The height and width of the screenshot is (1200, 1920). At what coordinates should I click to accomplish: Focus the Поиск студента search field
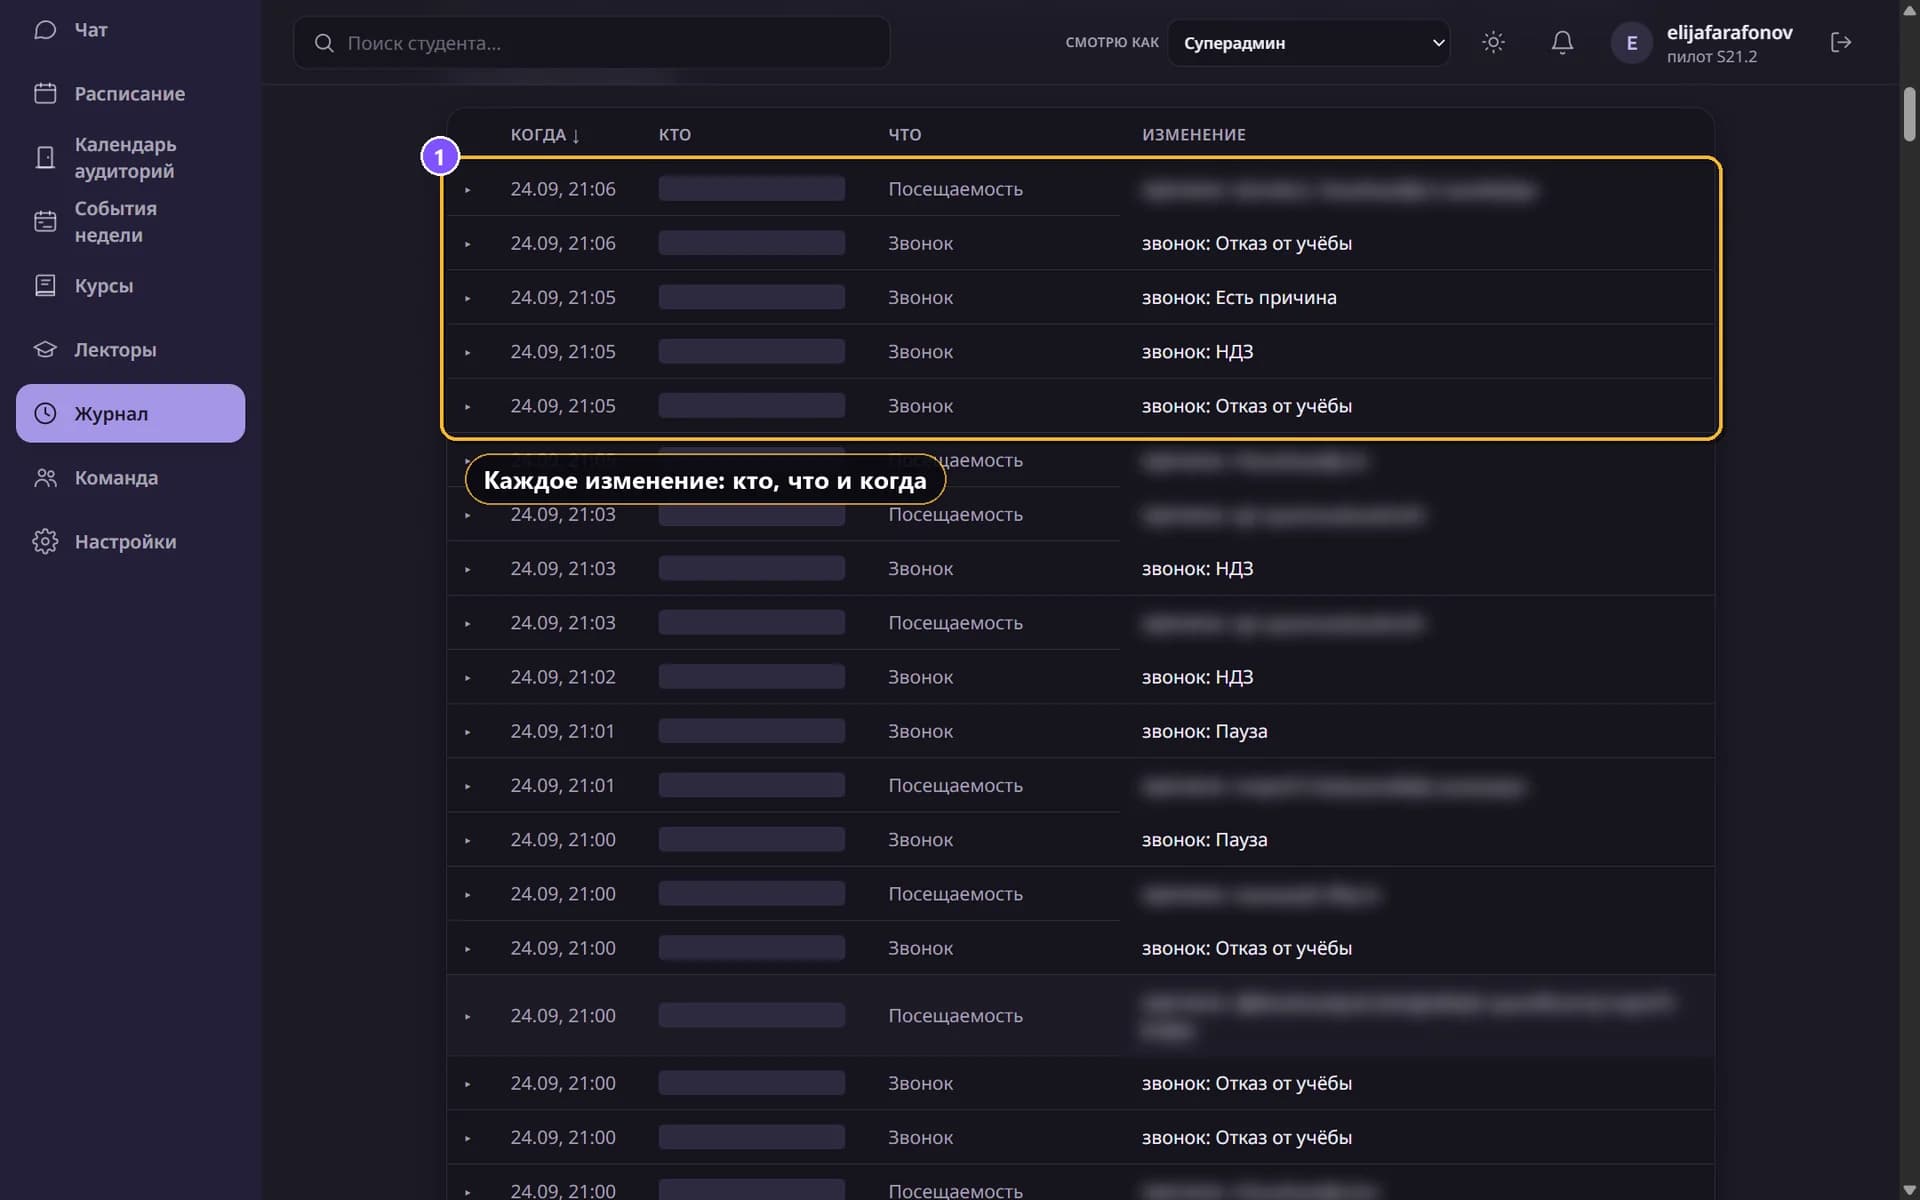click(592, 43)
